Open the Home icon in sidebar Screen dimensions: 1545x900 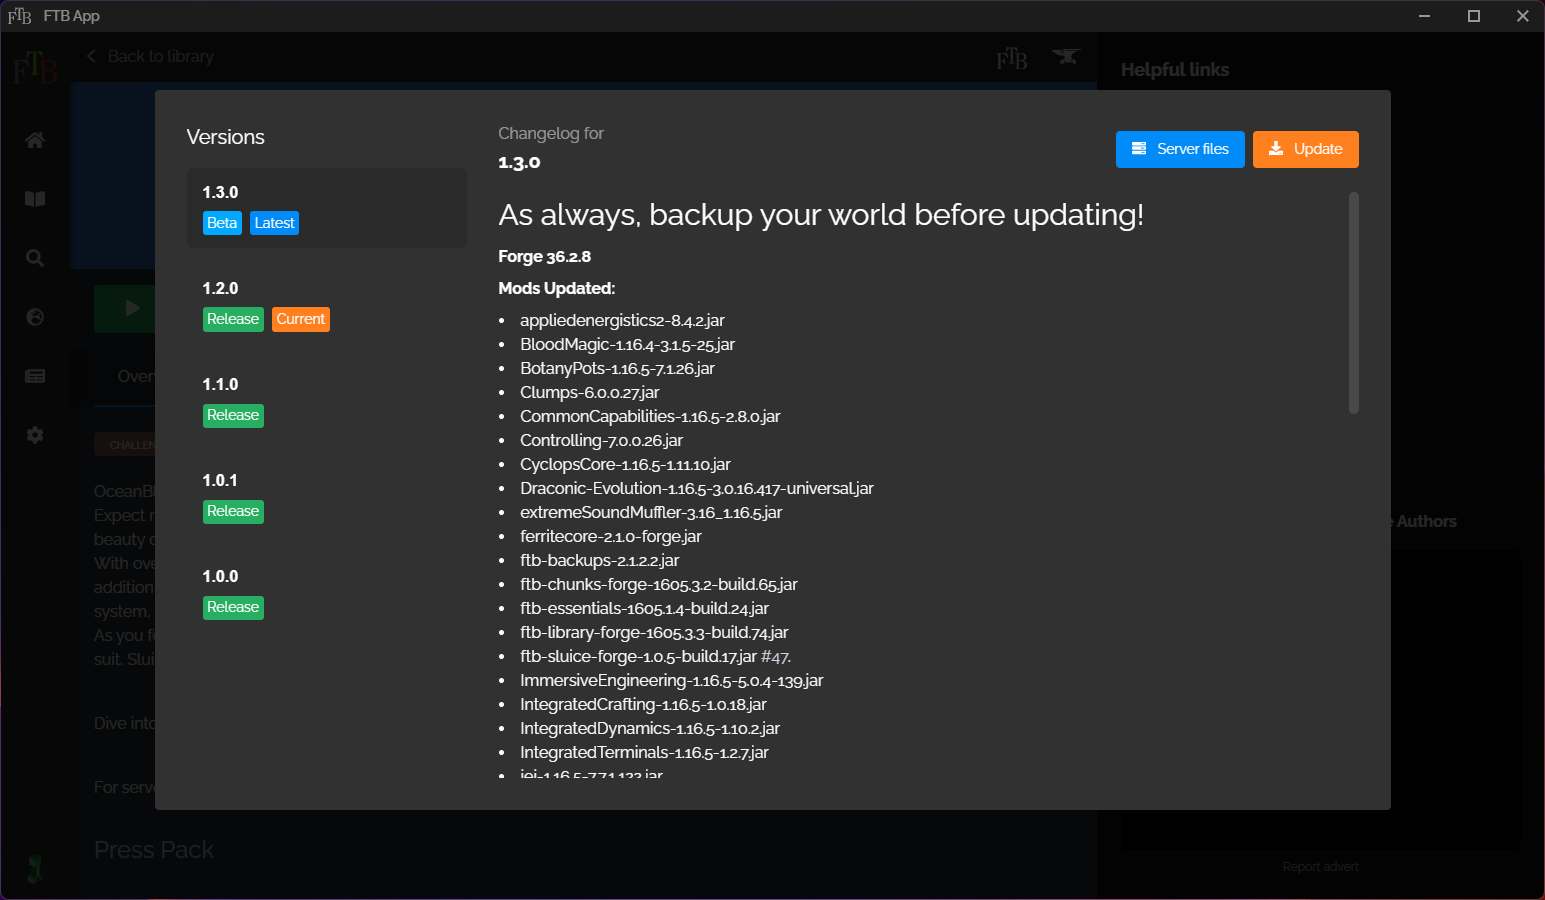[x=35, y=140]
